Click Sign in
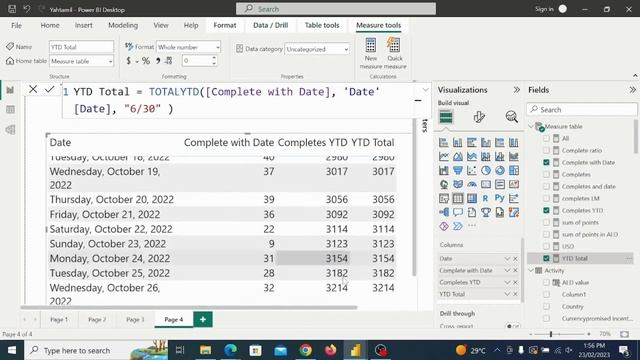Screen dimensions: 640x360 point(544,9)
